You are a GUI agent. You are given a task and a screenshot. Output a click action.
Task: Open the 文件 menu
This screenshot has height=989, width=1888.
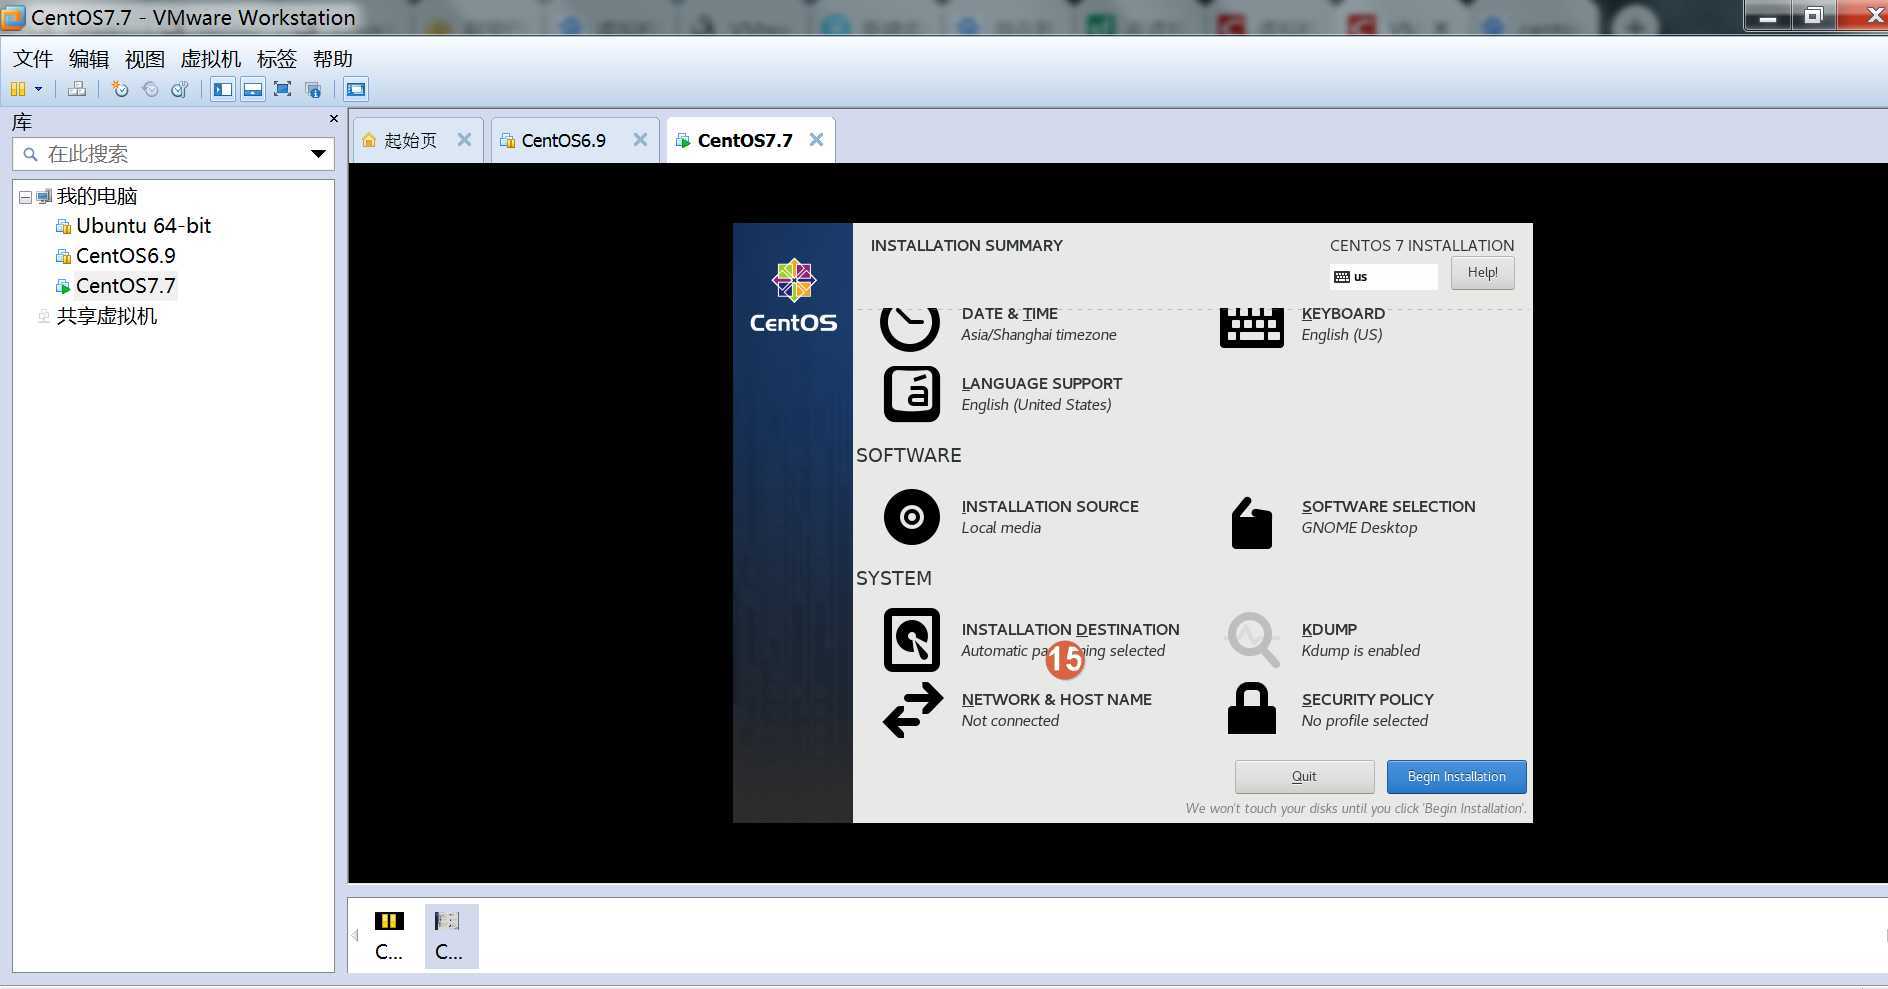tap(33, 59)
